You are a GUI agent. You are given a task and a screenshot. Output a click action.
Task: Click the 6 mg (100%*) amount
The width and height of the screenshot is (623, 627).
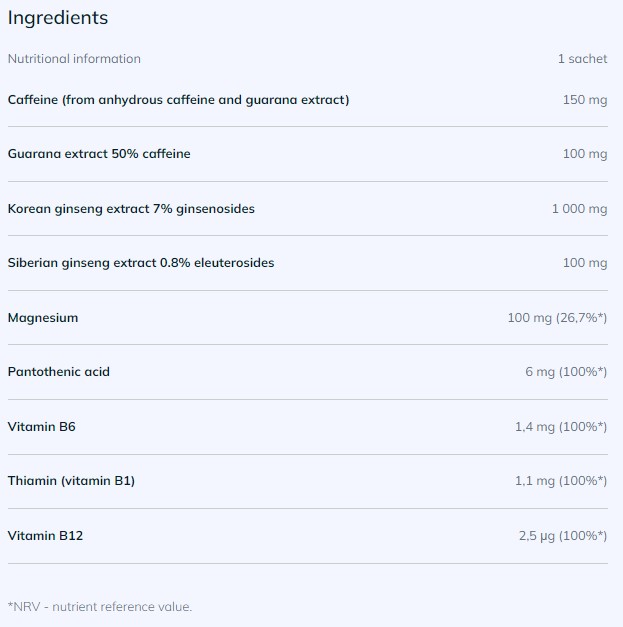tap(566, 372)
